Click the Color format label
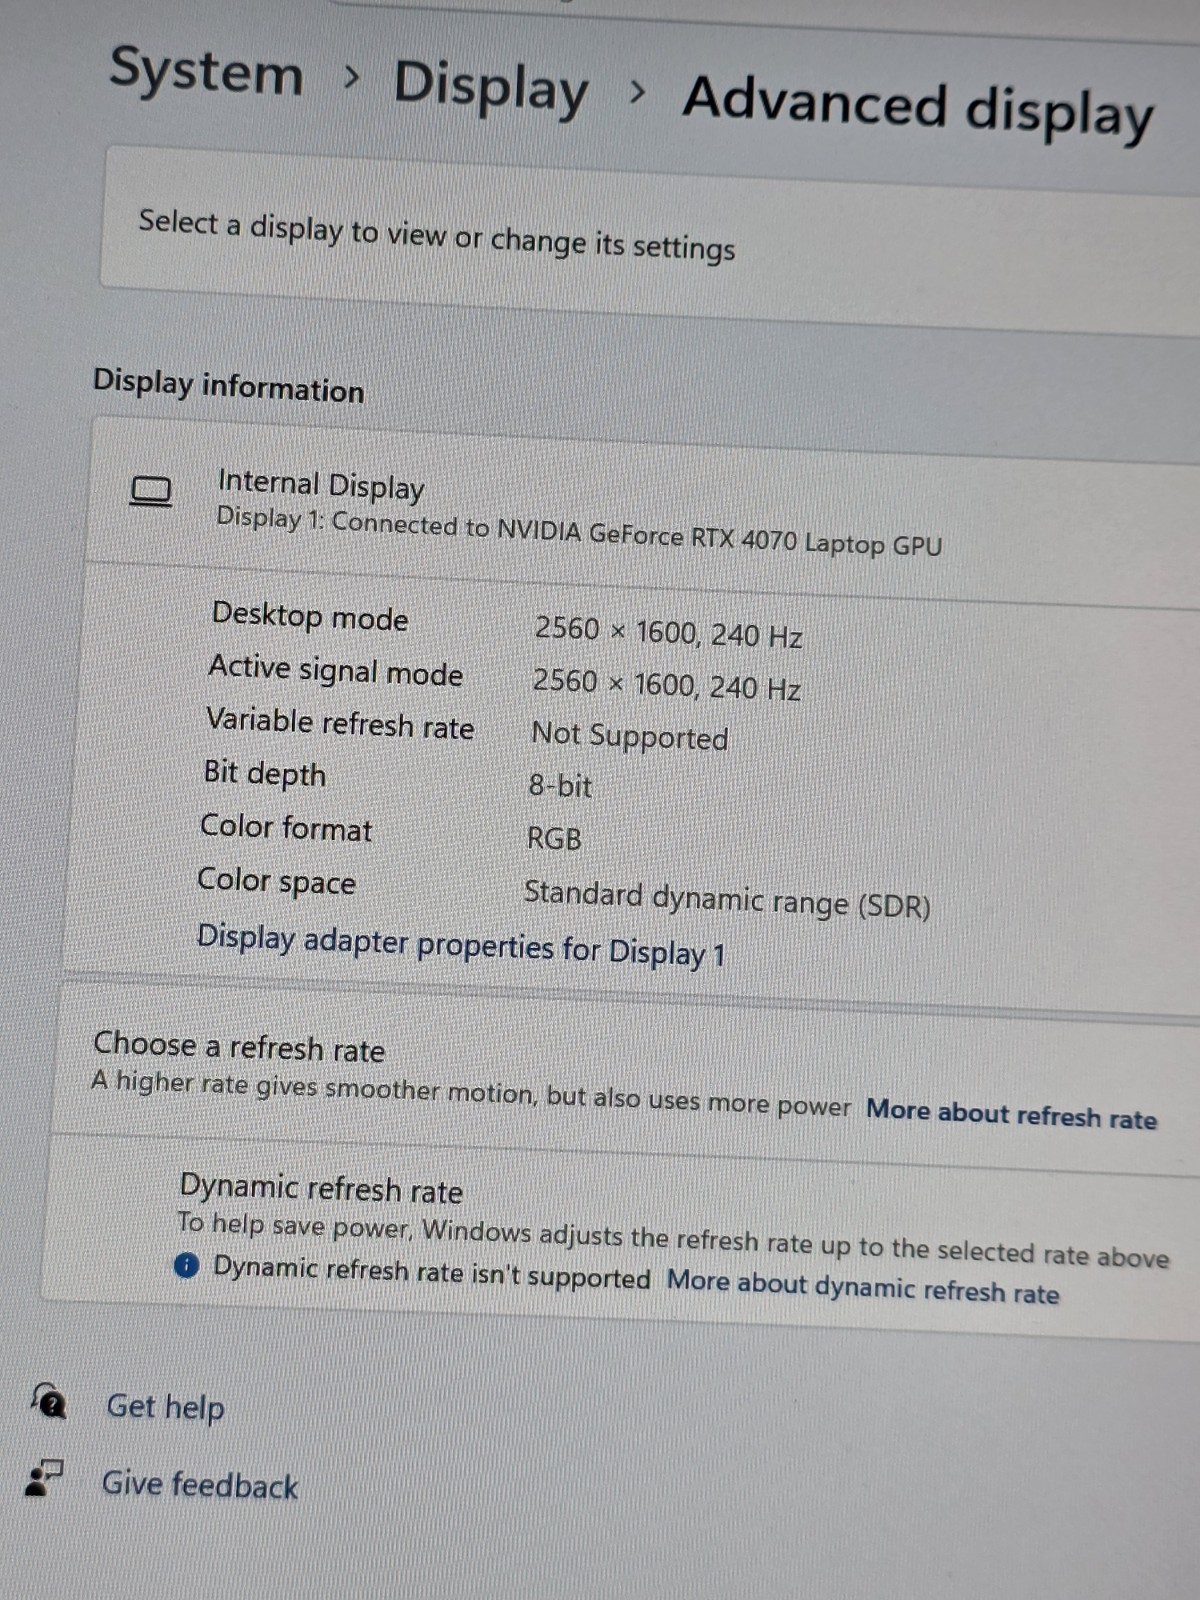This screenshot has width=1200, height=1600. [x=286, y=828]
